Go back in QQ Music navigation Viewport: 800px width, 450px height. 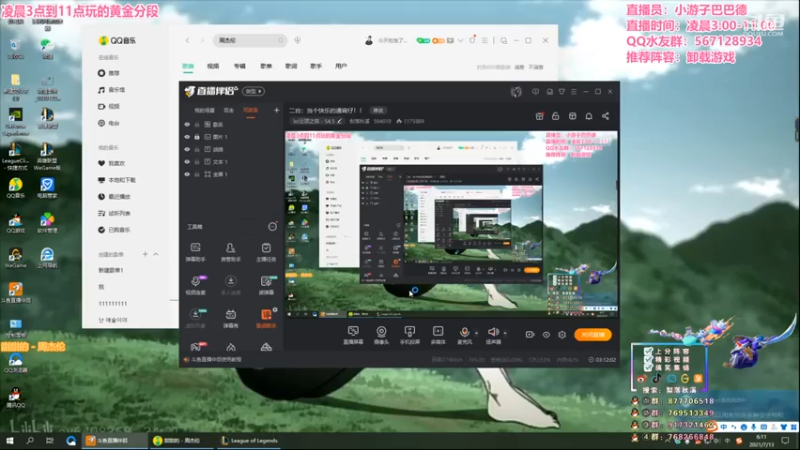tap(188, 40)
